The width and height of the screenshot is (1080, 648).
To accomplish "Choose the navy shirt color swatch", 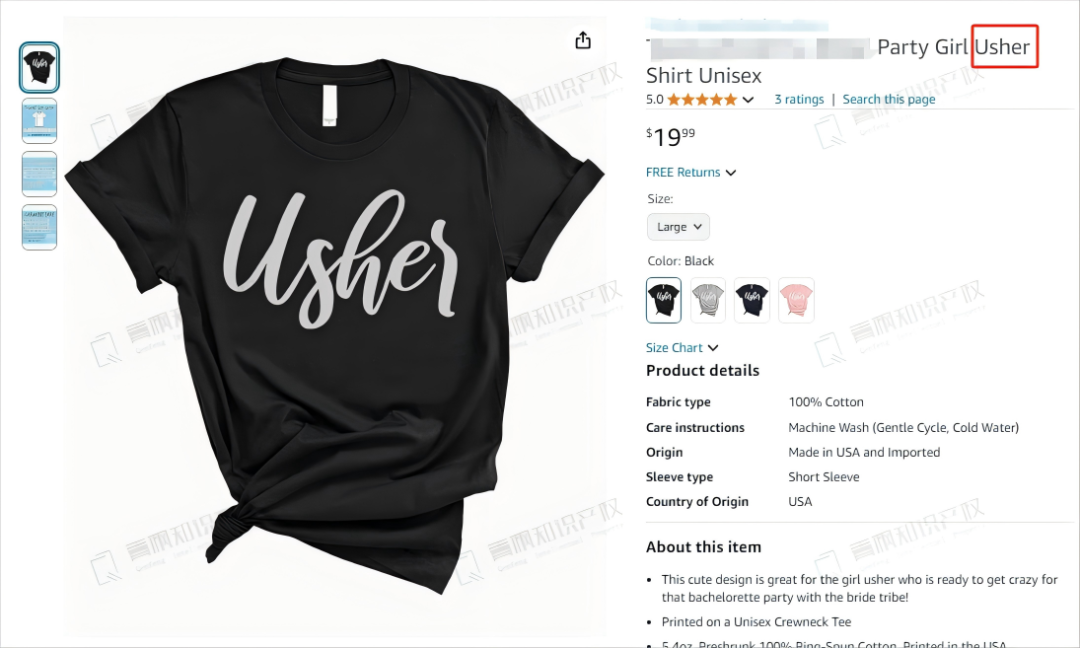I will pyautogui.click(x=752, y=300).
